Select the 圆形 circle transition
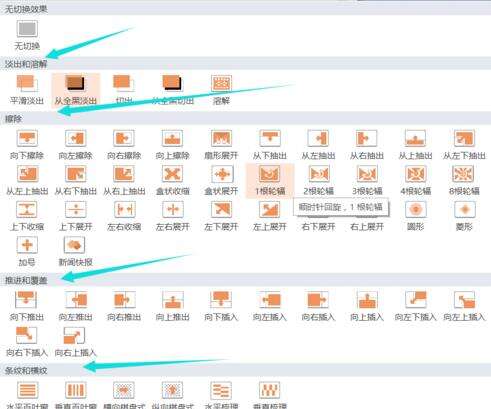 pyautogui.click(x=416, y=216)
